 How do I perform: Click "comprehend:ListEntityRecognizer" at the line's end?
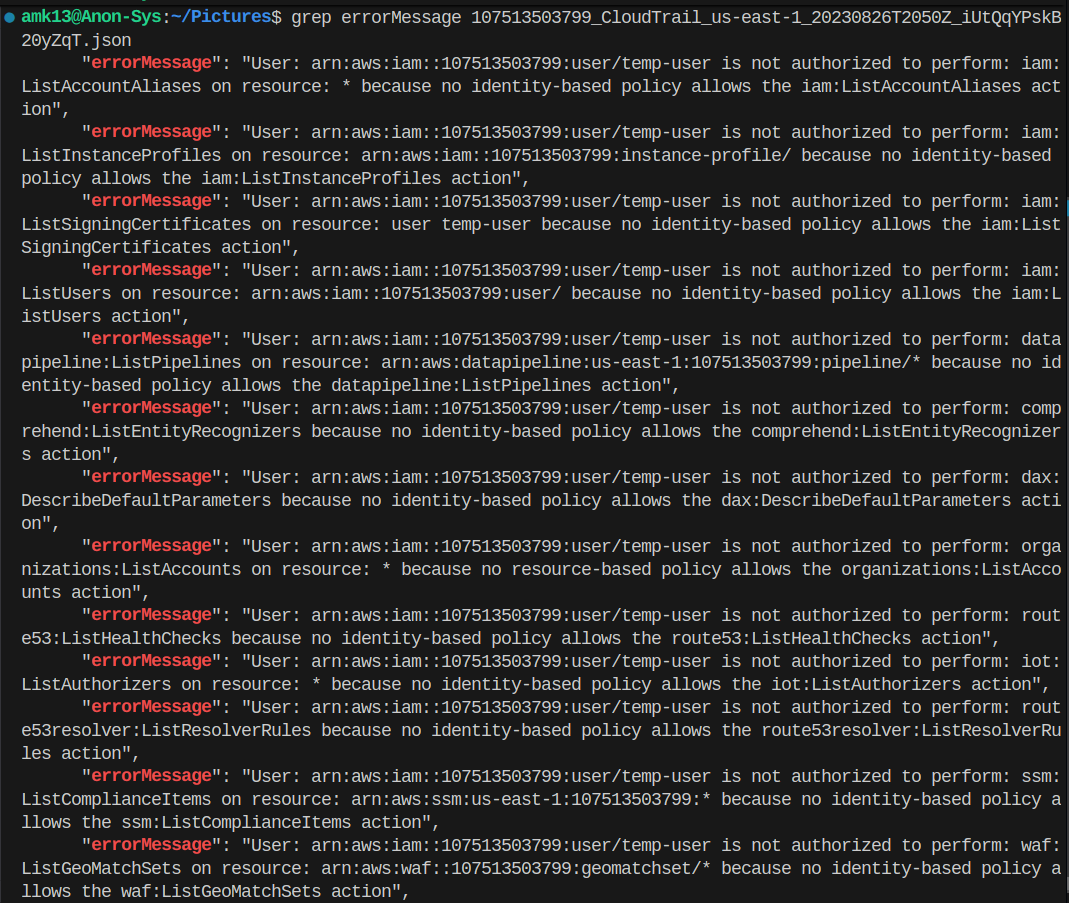tap(906, 431)
